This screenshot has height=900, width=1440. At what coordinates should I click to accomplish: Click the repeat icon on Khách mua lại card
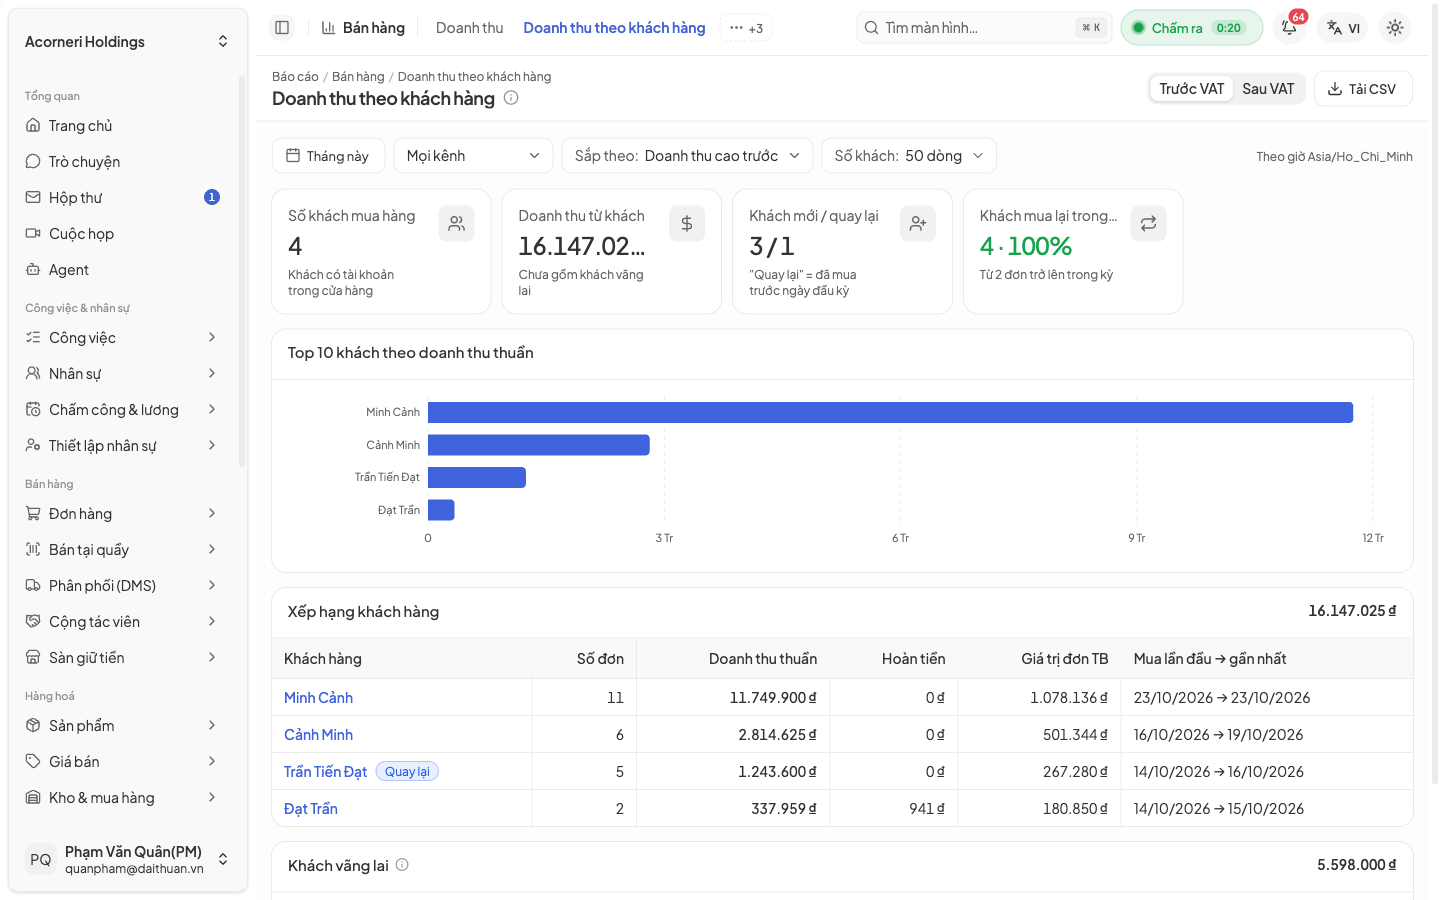[x=1148, y=224]
